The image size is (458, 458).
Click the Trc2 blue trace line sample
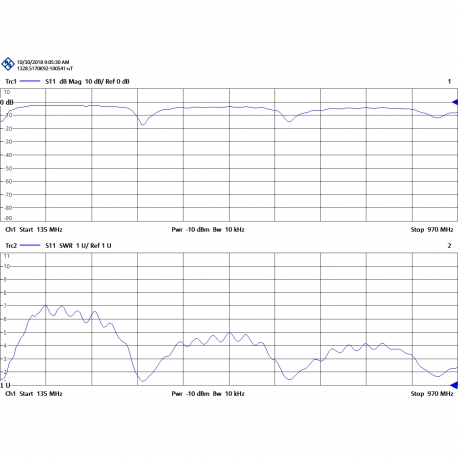30,245
